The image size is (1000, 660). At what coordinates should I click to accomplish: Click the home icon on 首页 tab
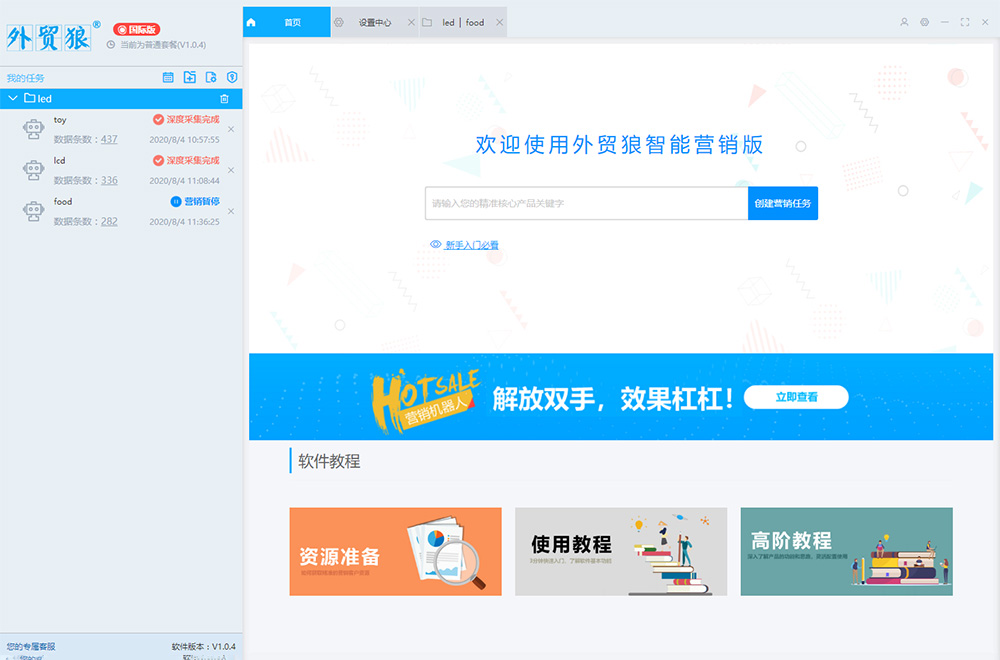pos(251,22)
